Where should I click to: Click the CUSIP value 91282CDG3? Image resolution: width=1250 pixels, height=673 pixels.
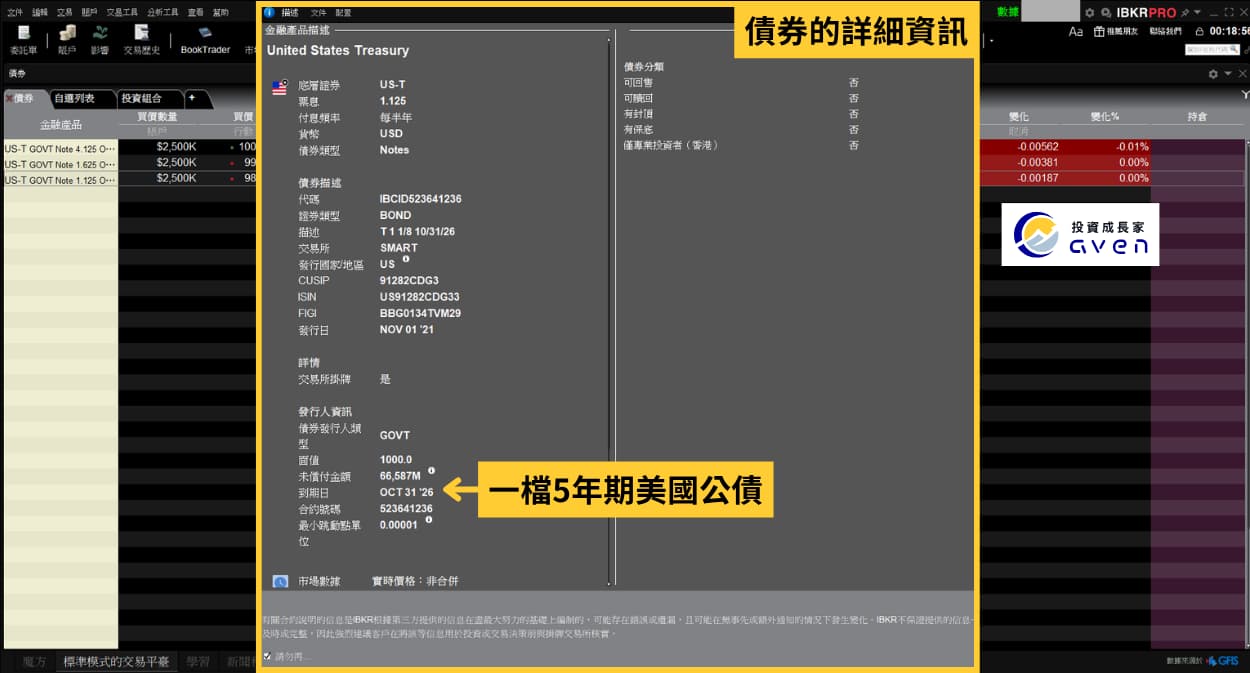click(409, 281)
